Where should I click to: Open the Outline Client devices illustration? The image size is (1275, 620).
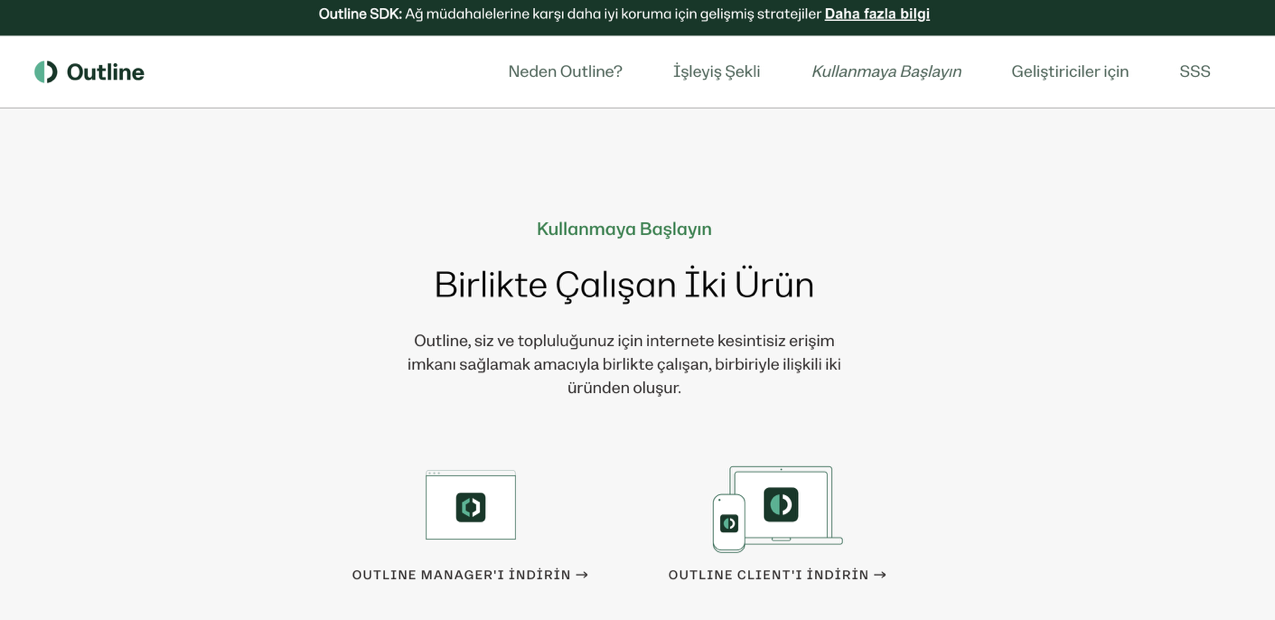[x=777, y=509]
